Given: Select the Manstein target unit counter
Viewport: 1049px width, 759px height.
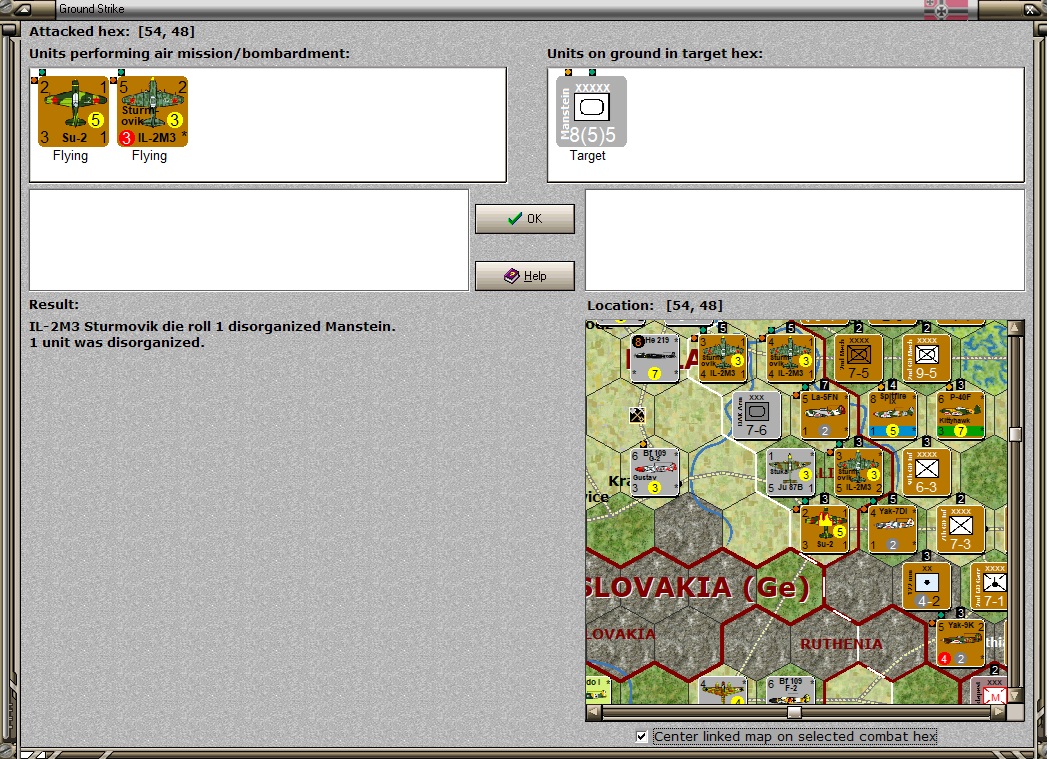Looking at the screenshot, I should [591, 111].
